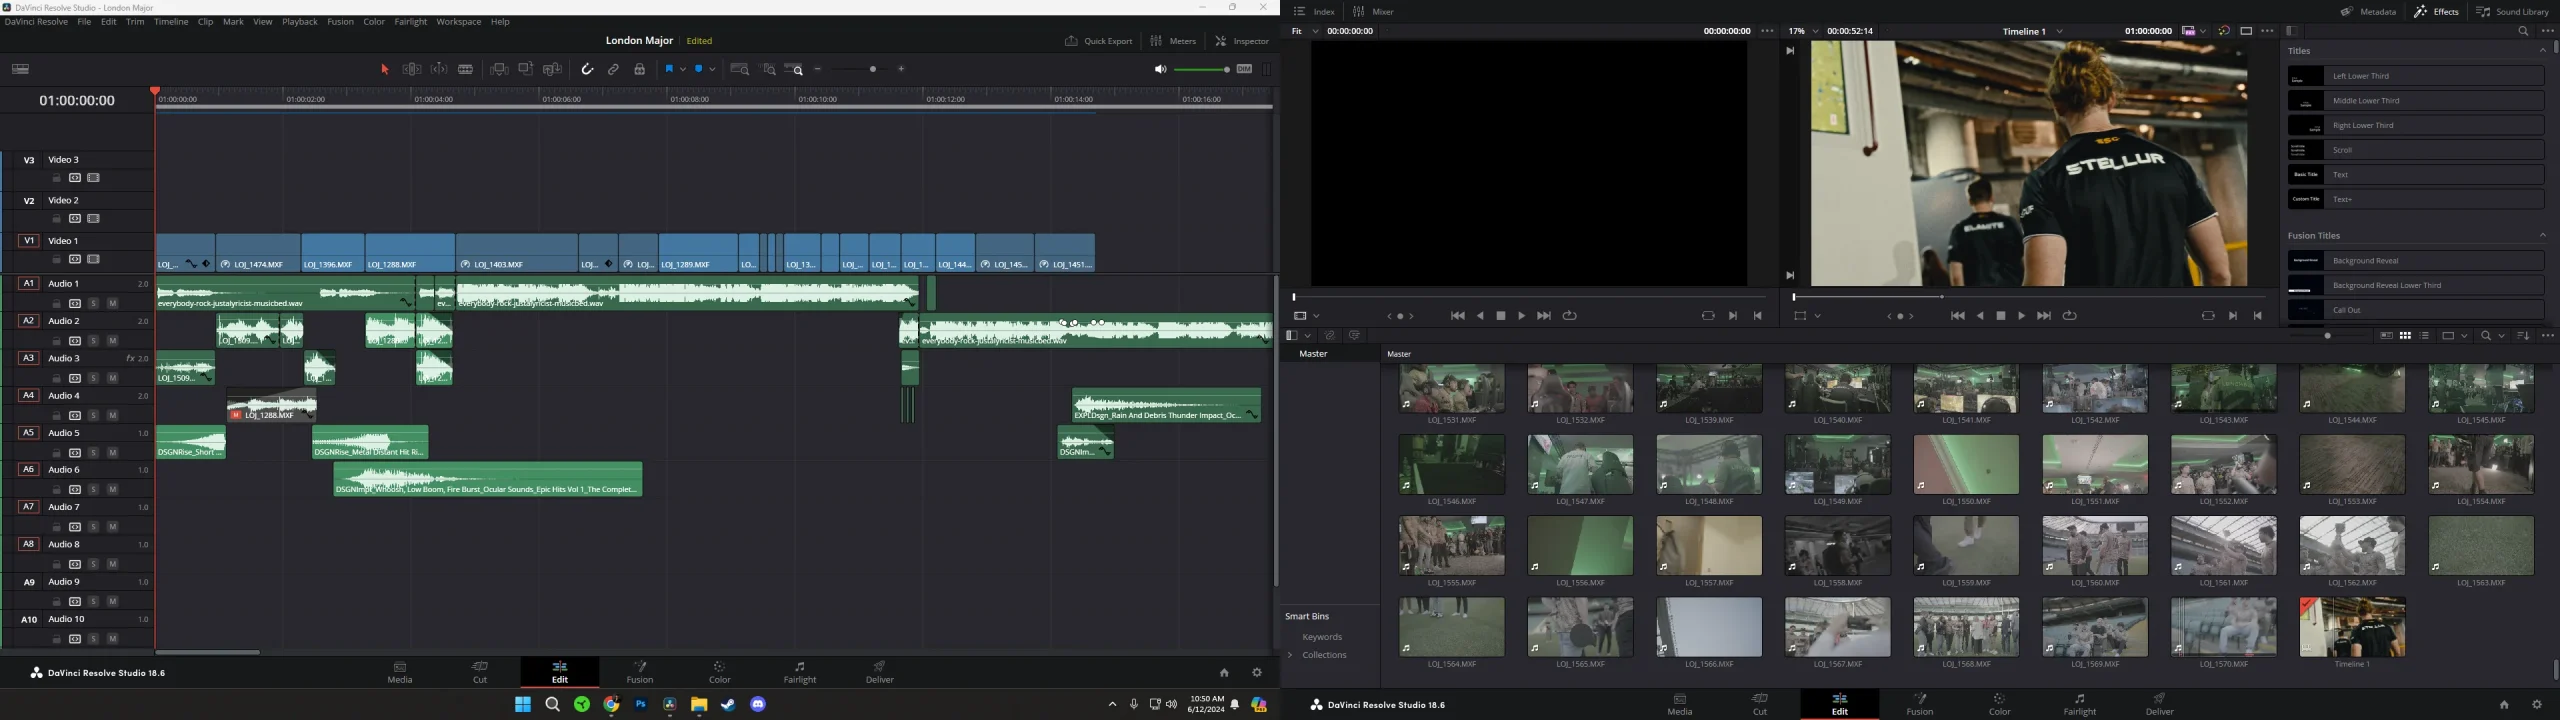Open the Workspace menu
Viewport: 2560px width, 720px height.
coord(459,22)
